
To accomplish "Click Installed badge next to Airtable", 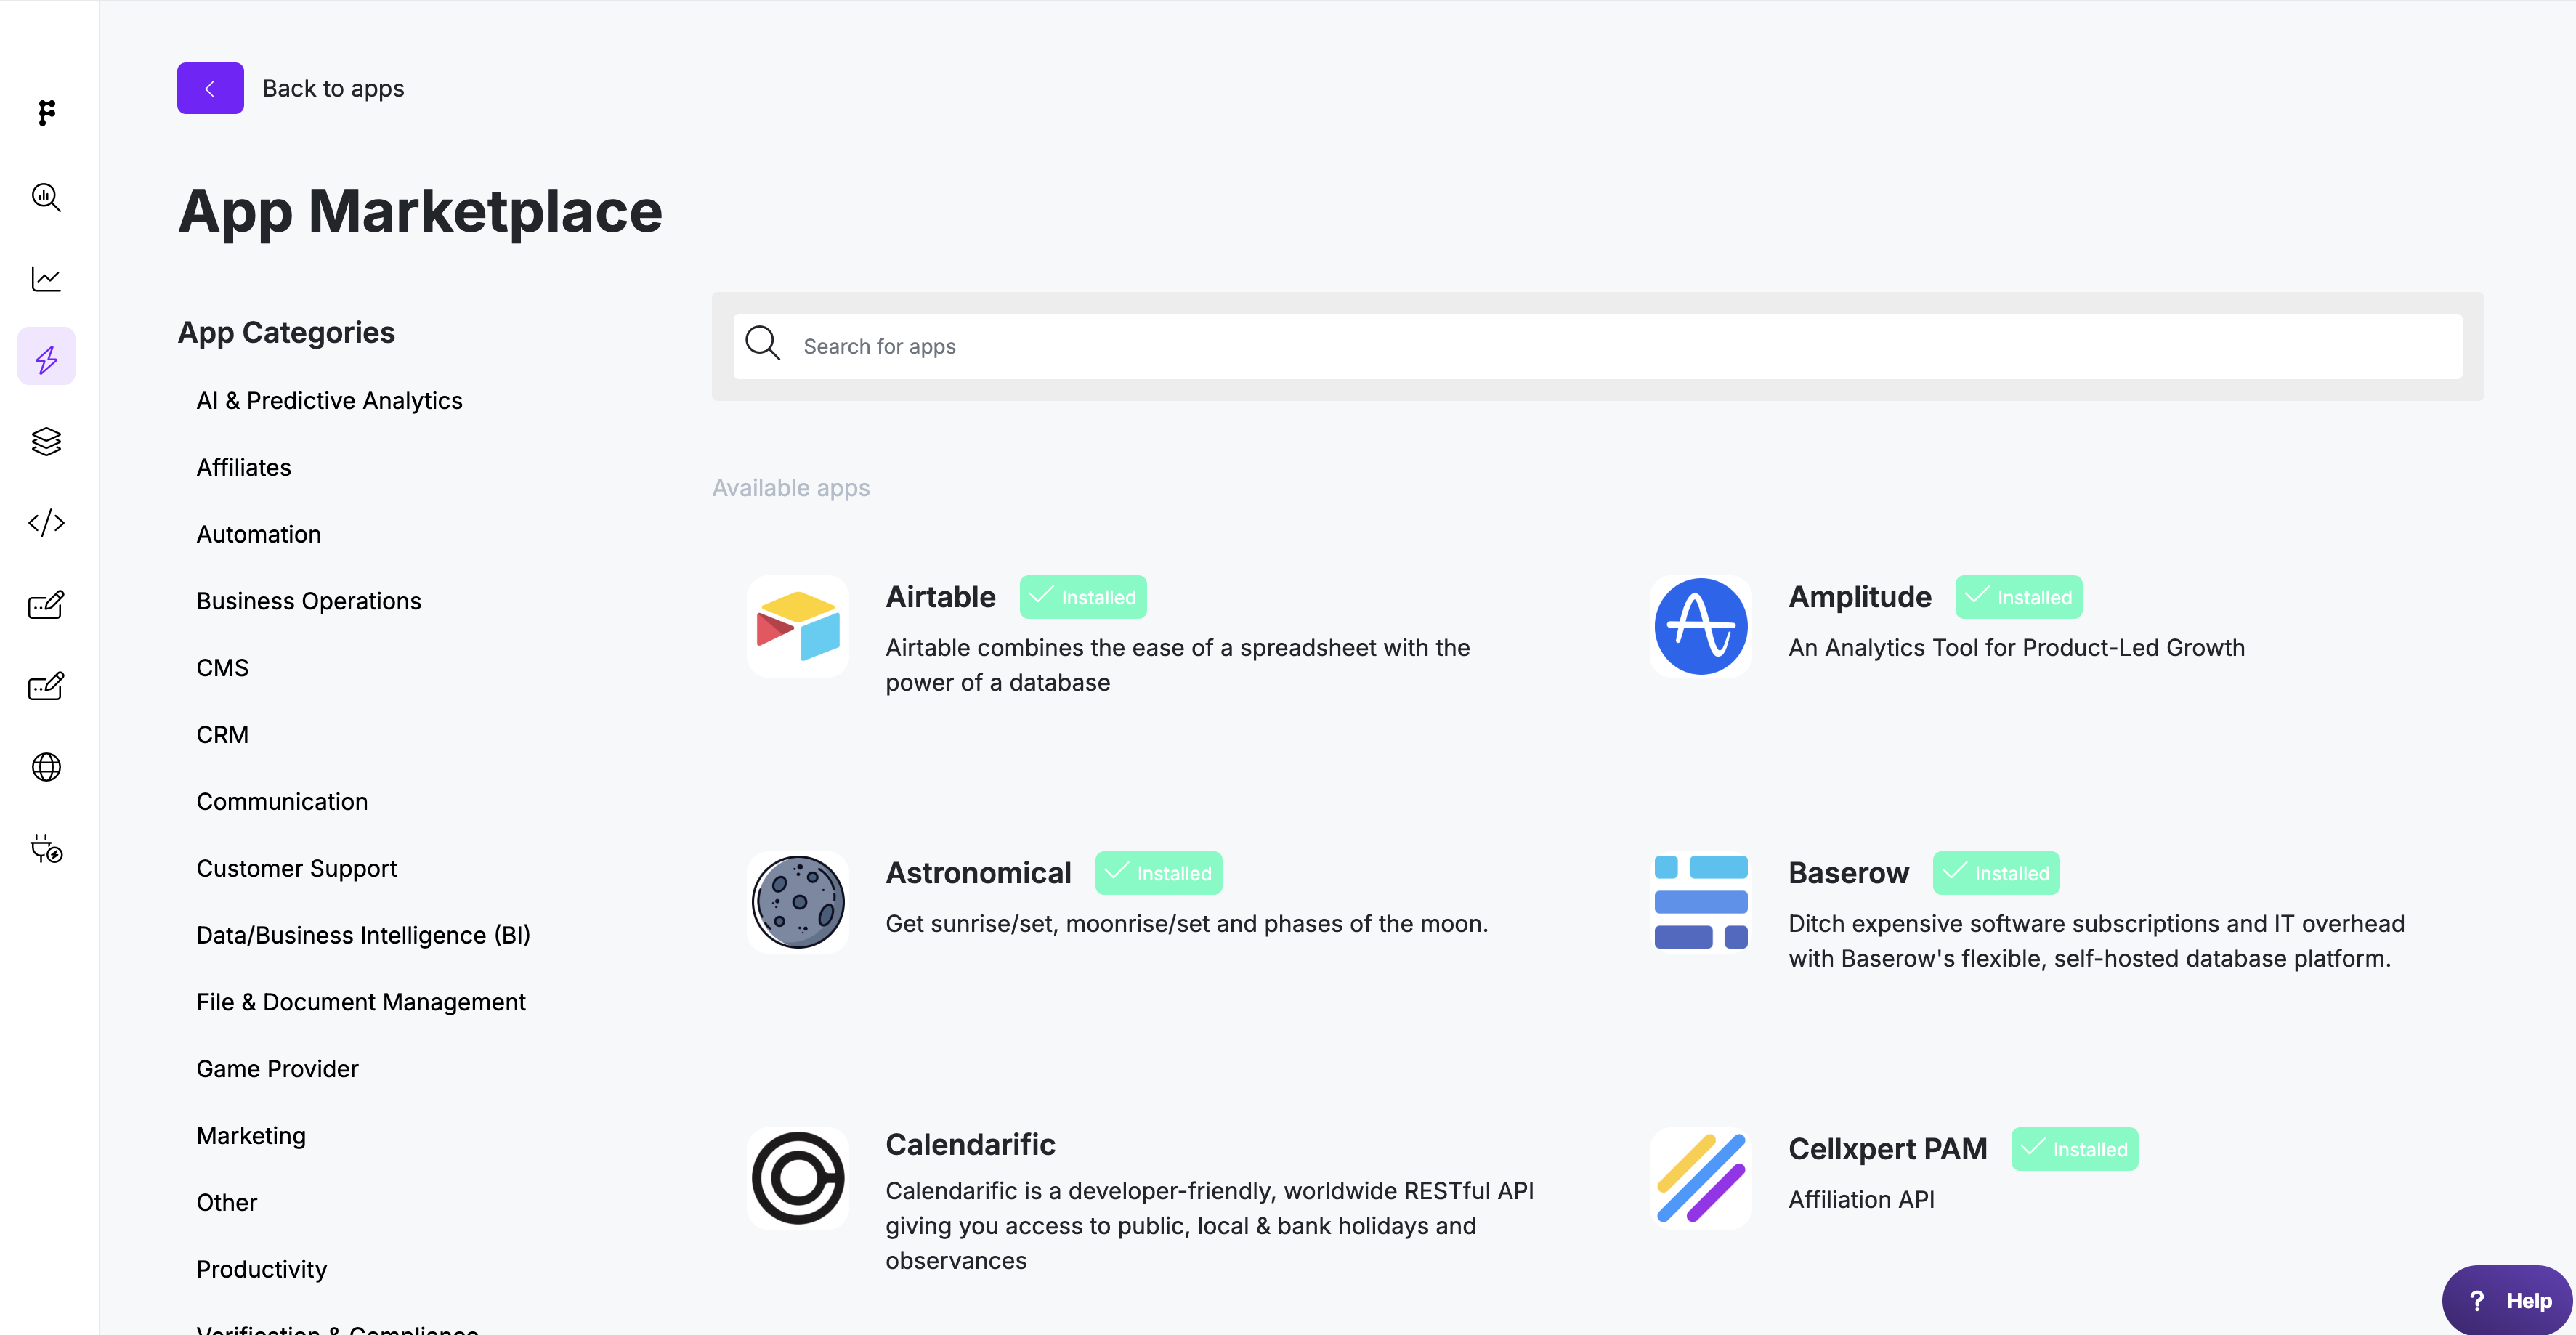I will (x=1083, y=597).
